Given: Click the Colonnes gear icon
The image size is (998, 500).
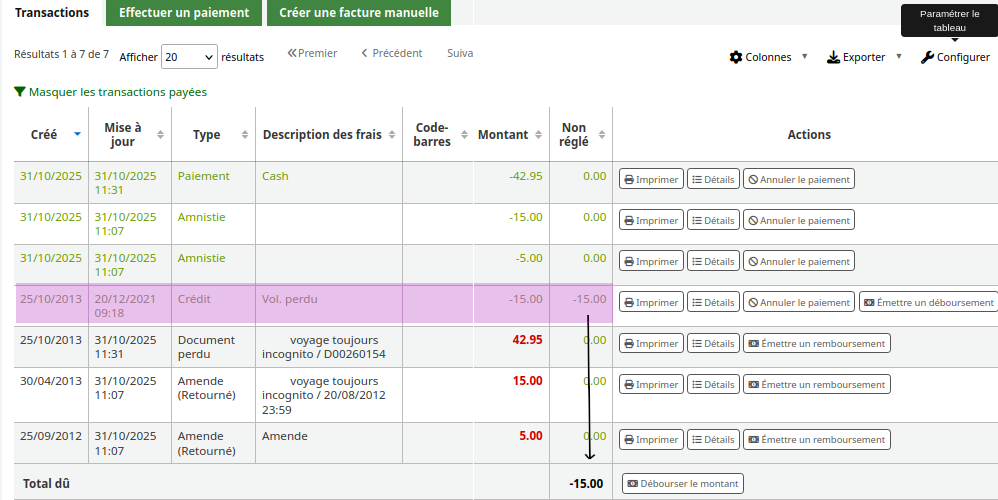Looking at the screenshot, I should click(736, 57).
